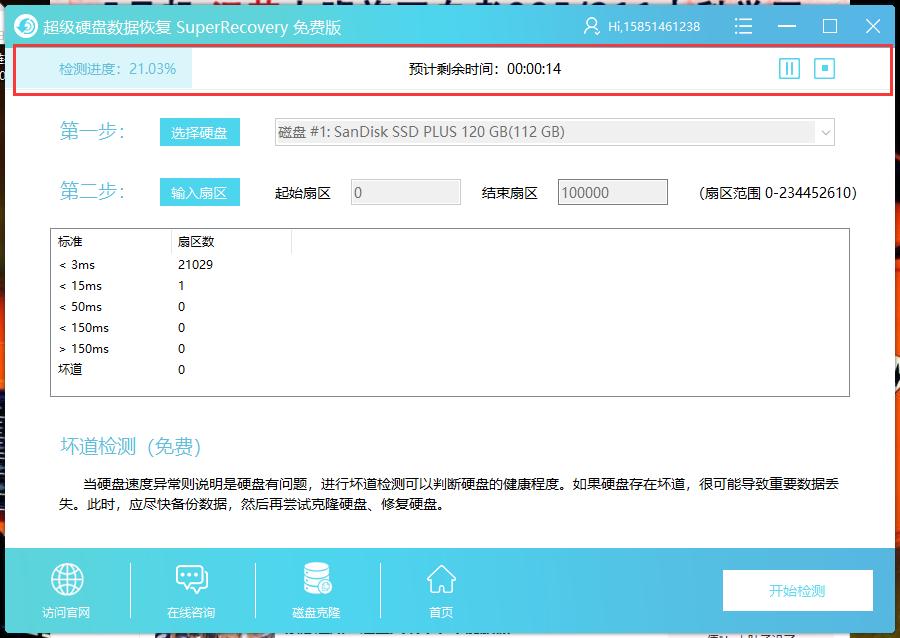Expand the disk selection dropdown arrow
This screenshot has height=638, width=900.
click(826, 131)
